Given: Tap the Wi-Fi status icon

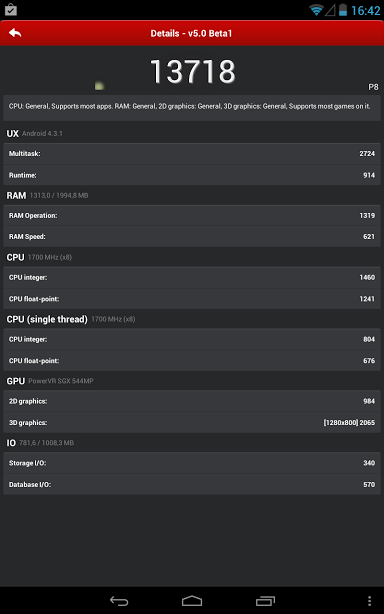Looking at the screenshot, I should [316, 10].
